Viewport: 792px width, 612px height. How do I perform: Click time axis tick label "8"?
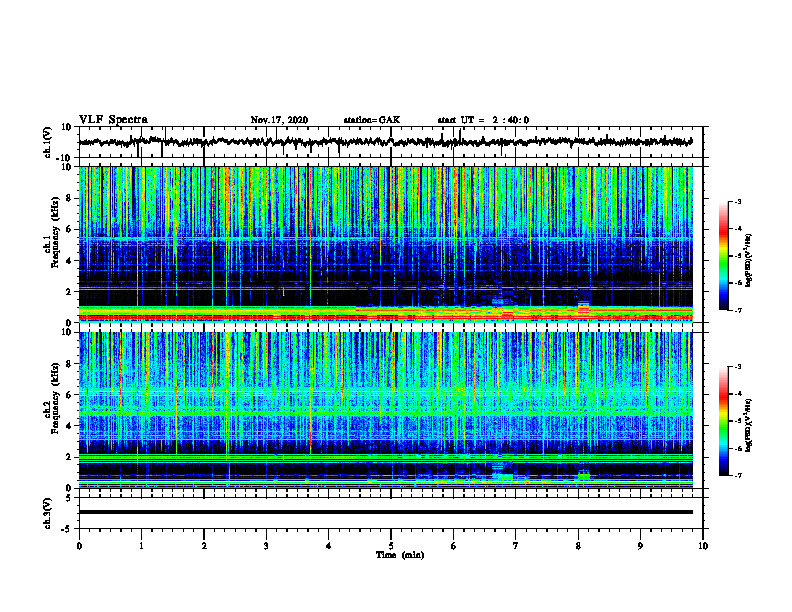(x=578, y=546)
